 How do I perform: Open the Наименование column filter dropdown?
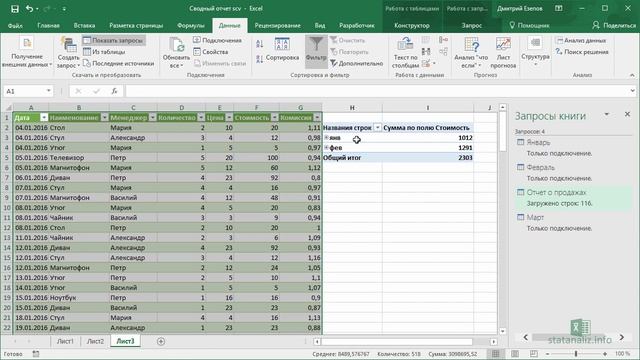[104, 118]
